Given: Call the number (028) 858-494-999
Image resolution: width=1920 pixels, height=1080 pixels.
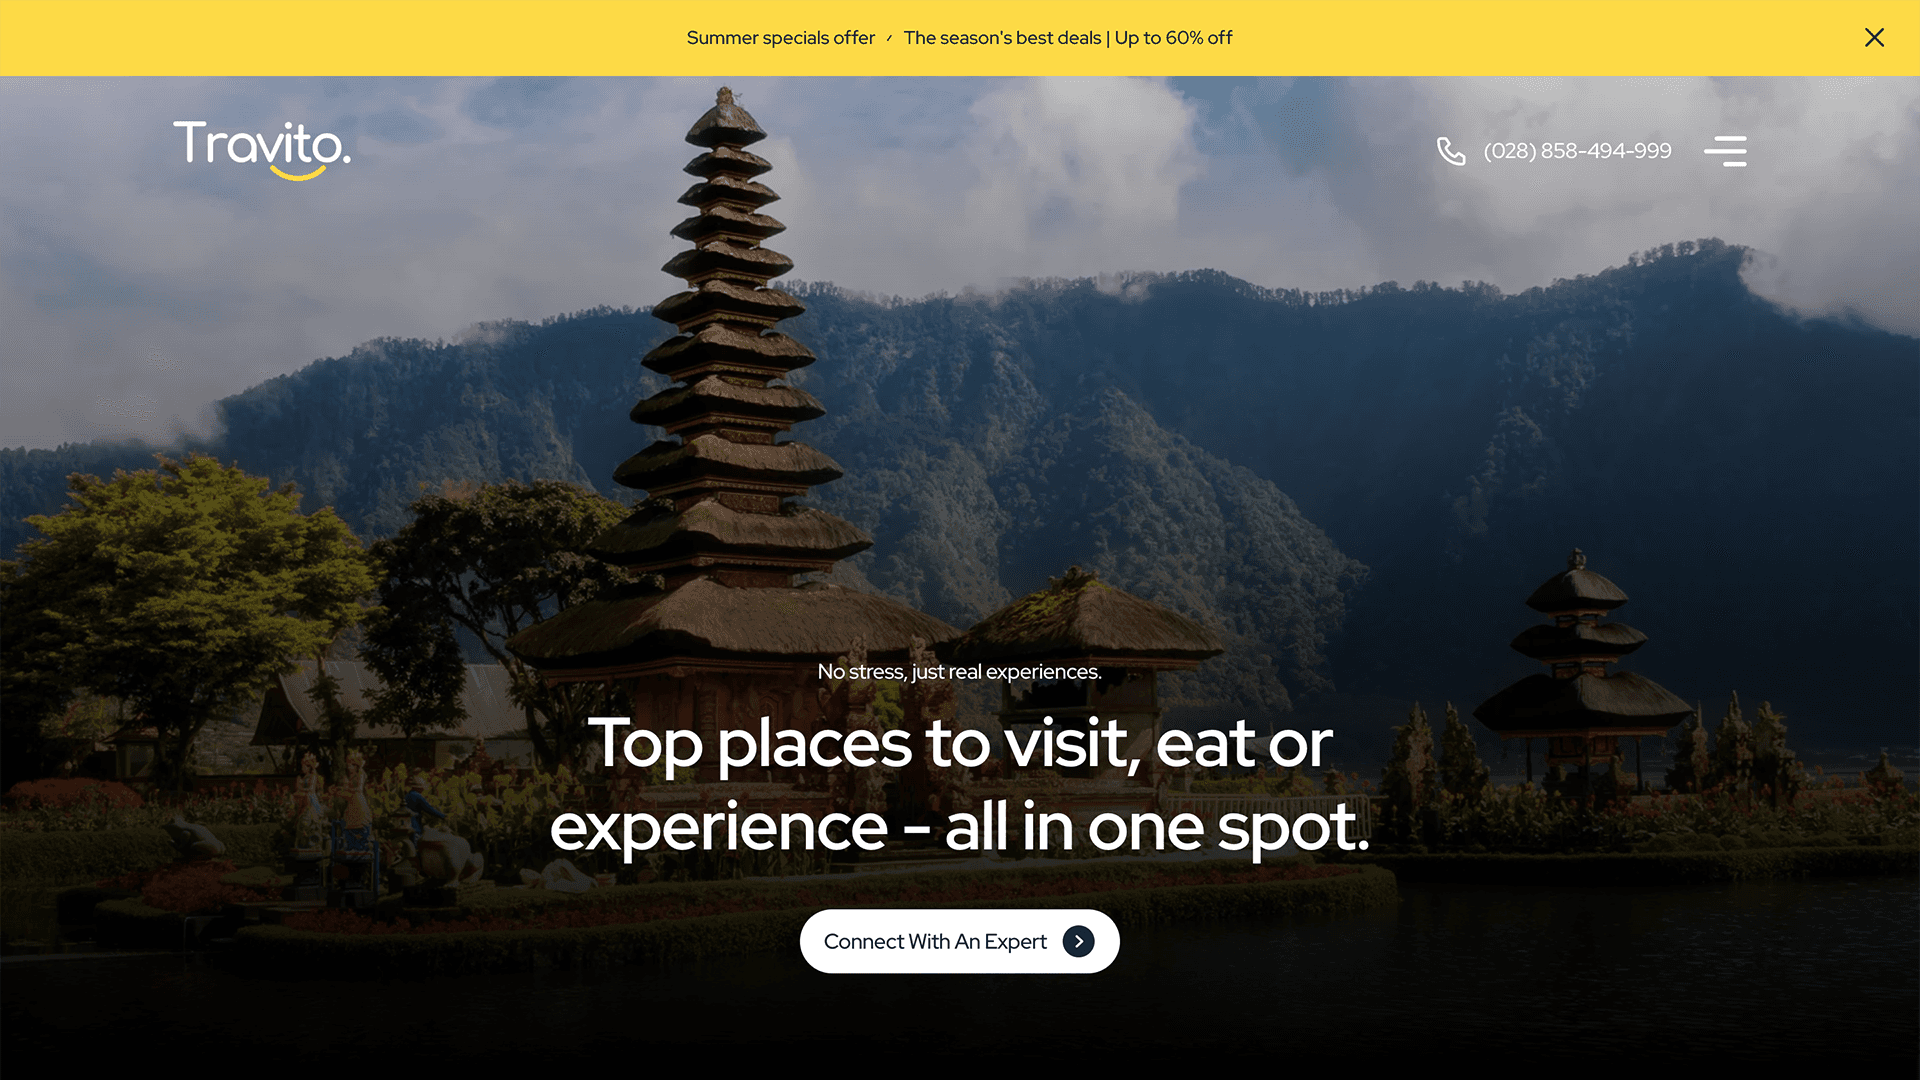Looking at the screenshot, I should (x=1577, y=151).
